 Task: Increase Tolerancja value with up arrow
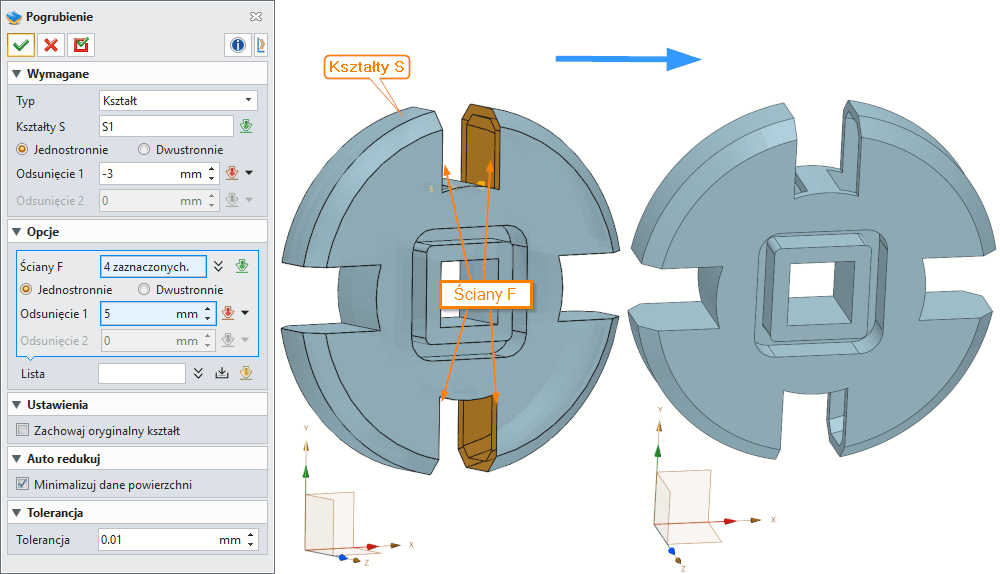click(x=250, y=535)
